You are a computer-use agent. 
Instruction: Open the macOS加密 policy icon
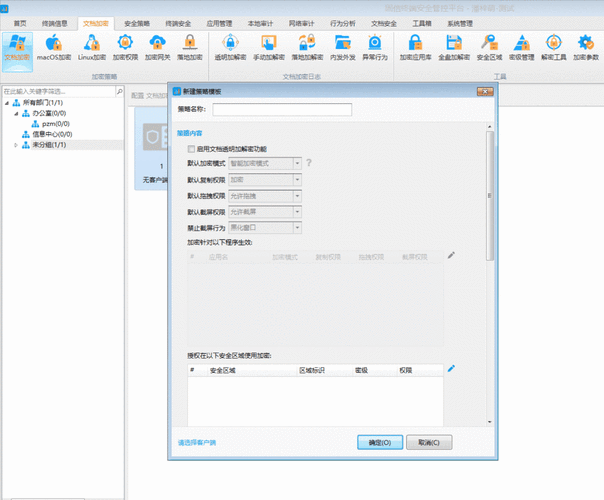(x=54, y=46)
